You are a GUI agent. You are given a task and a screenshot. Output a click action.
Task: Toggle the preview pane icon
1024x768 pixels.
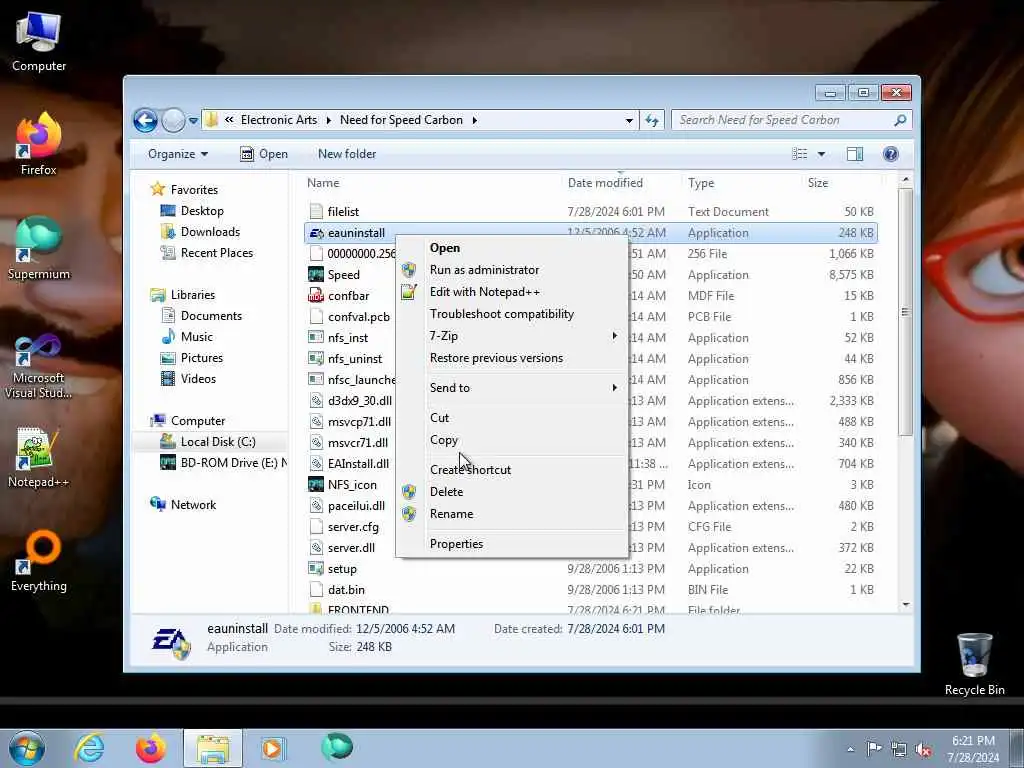pyautogui.click(x=855, y=154)
